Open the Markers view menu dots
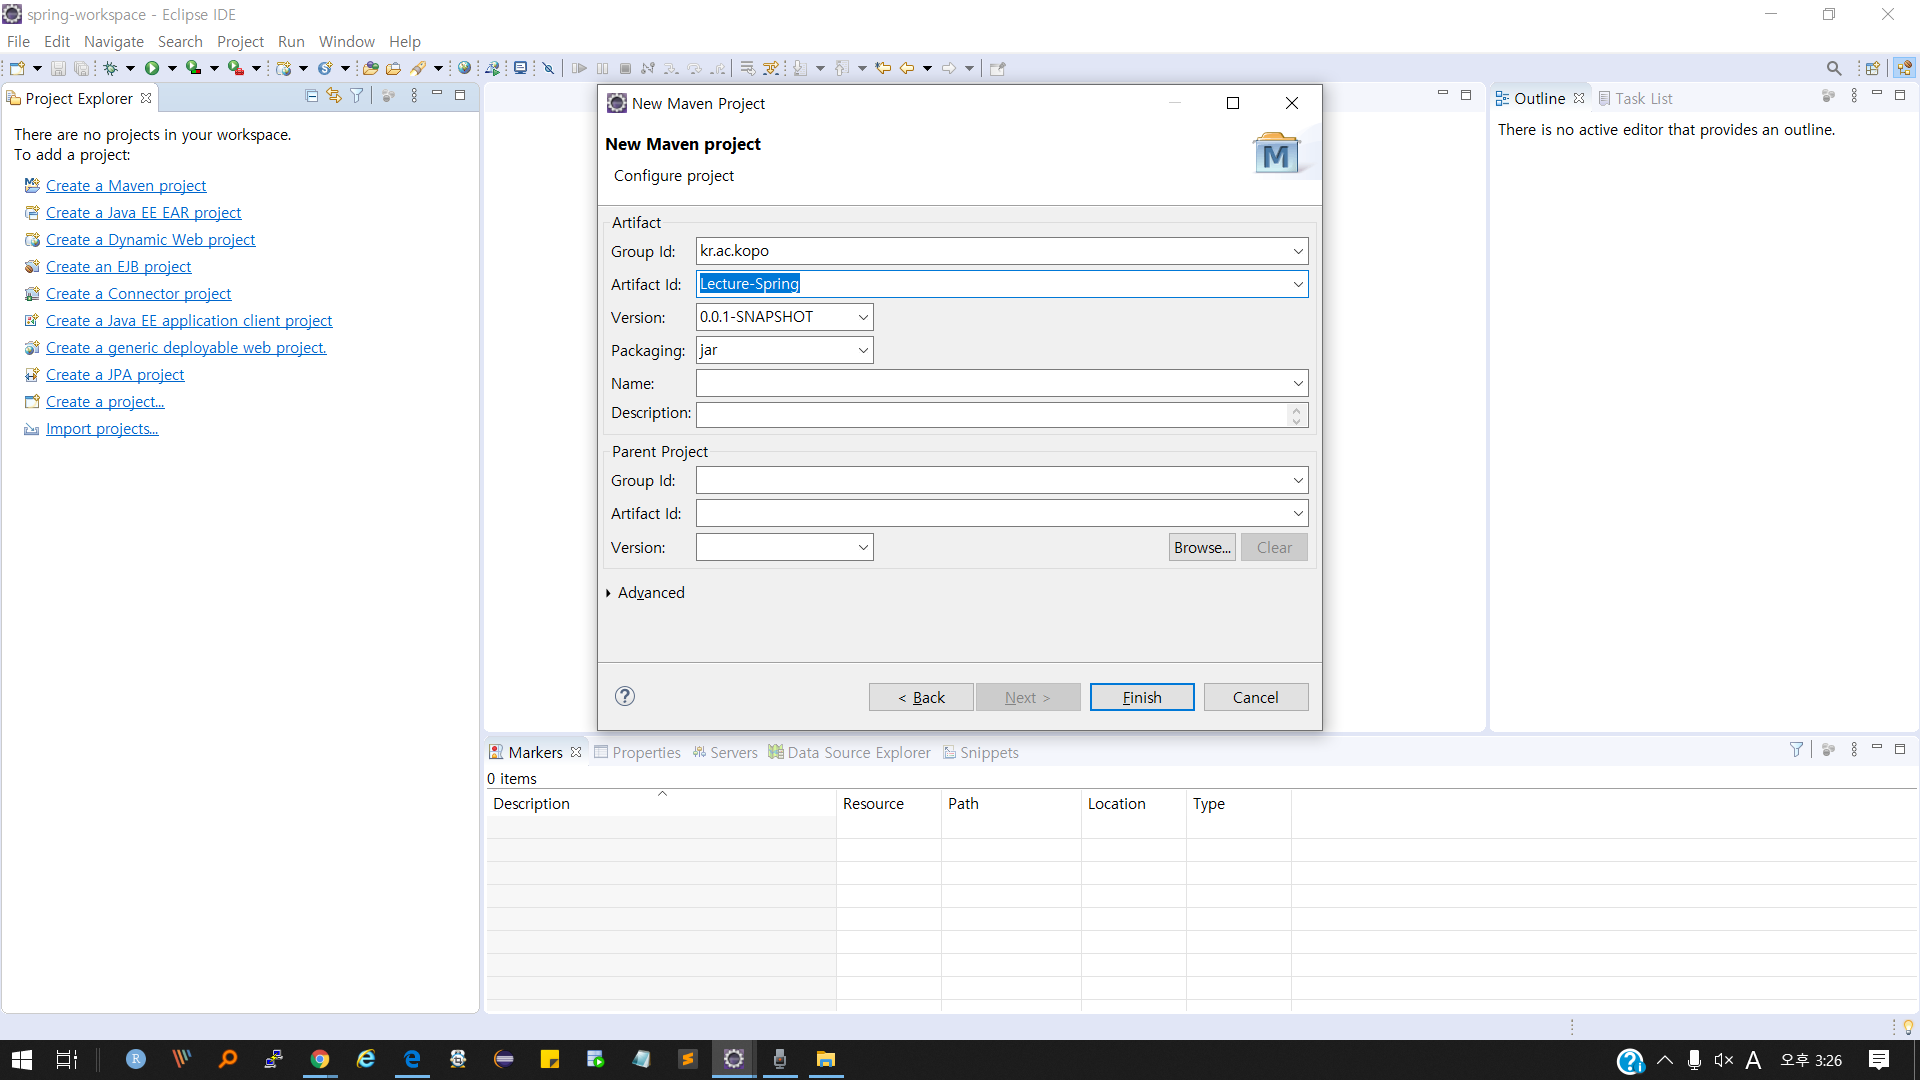 click(1854, 749)
